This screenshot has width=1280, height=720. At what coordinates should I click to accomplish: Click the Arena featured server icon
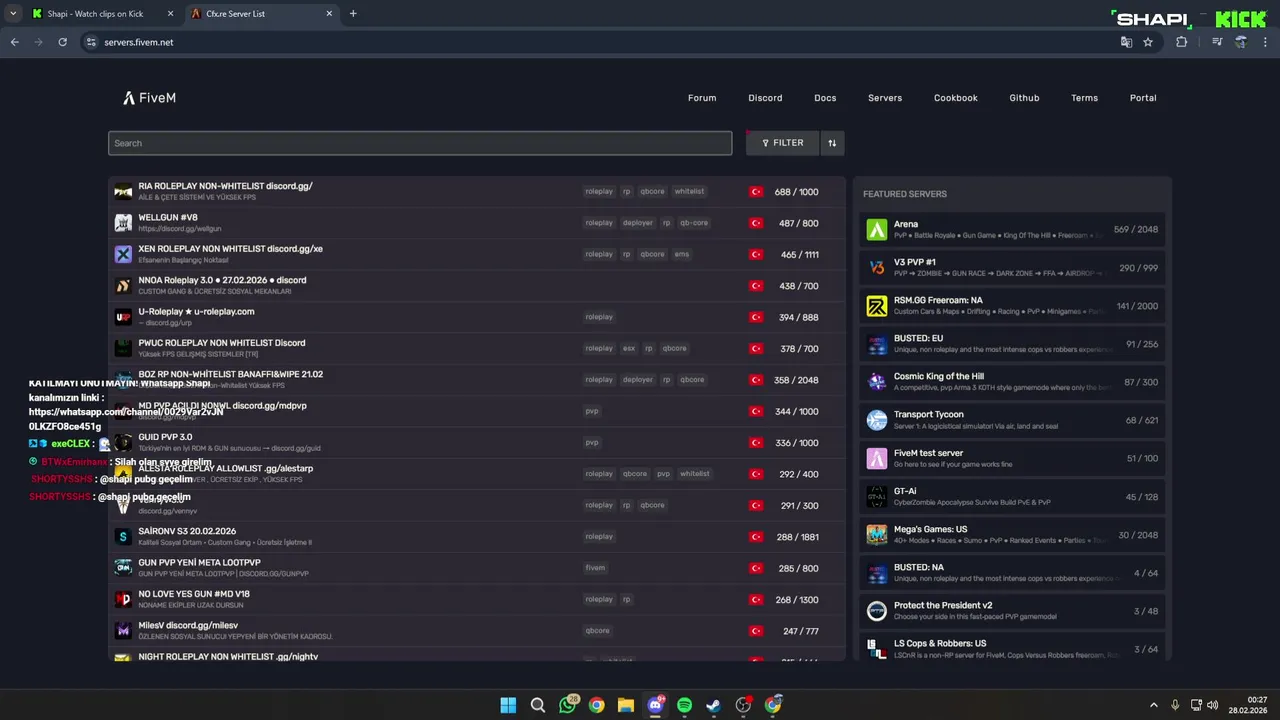(877, 230)
